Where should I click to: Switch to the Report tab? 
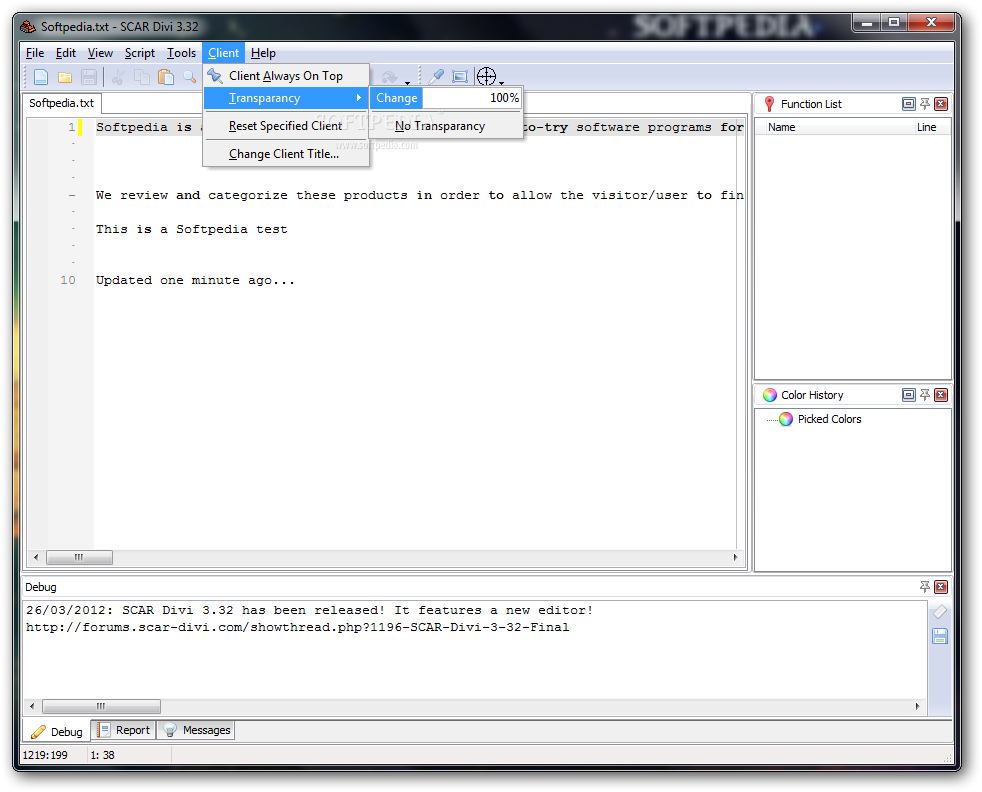124,730
